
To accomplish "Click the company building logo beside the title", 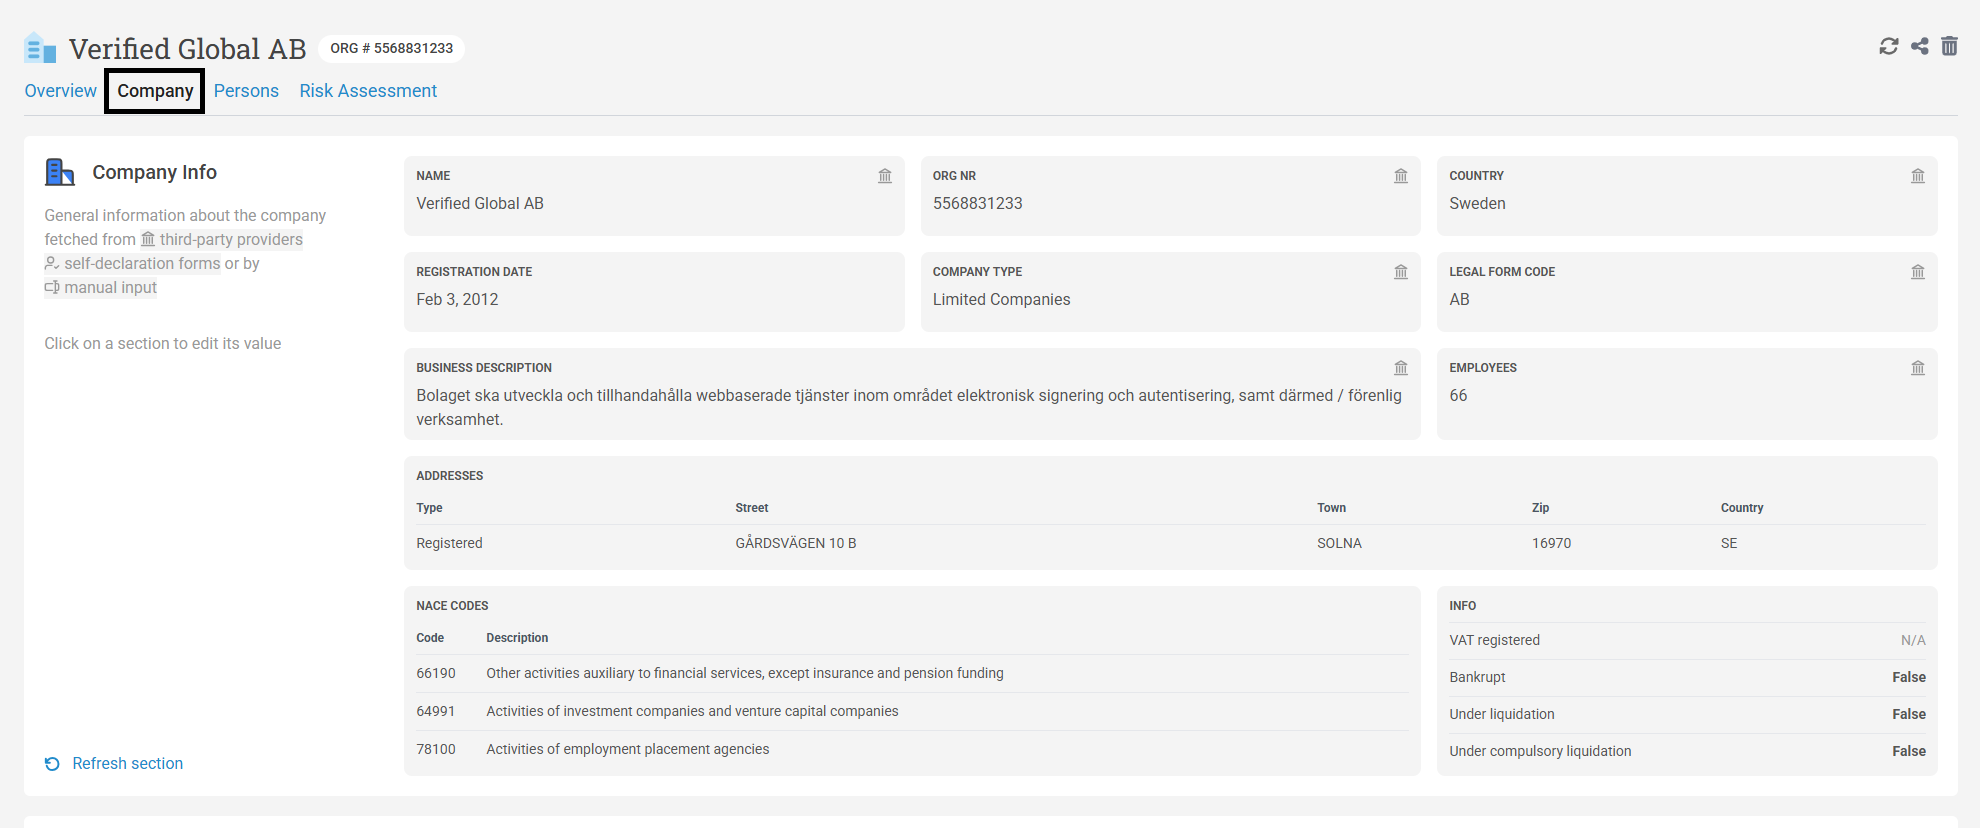I will tap(40, 48).
